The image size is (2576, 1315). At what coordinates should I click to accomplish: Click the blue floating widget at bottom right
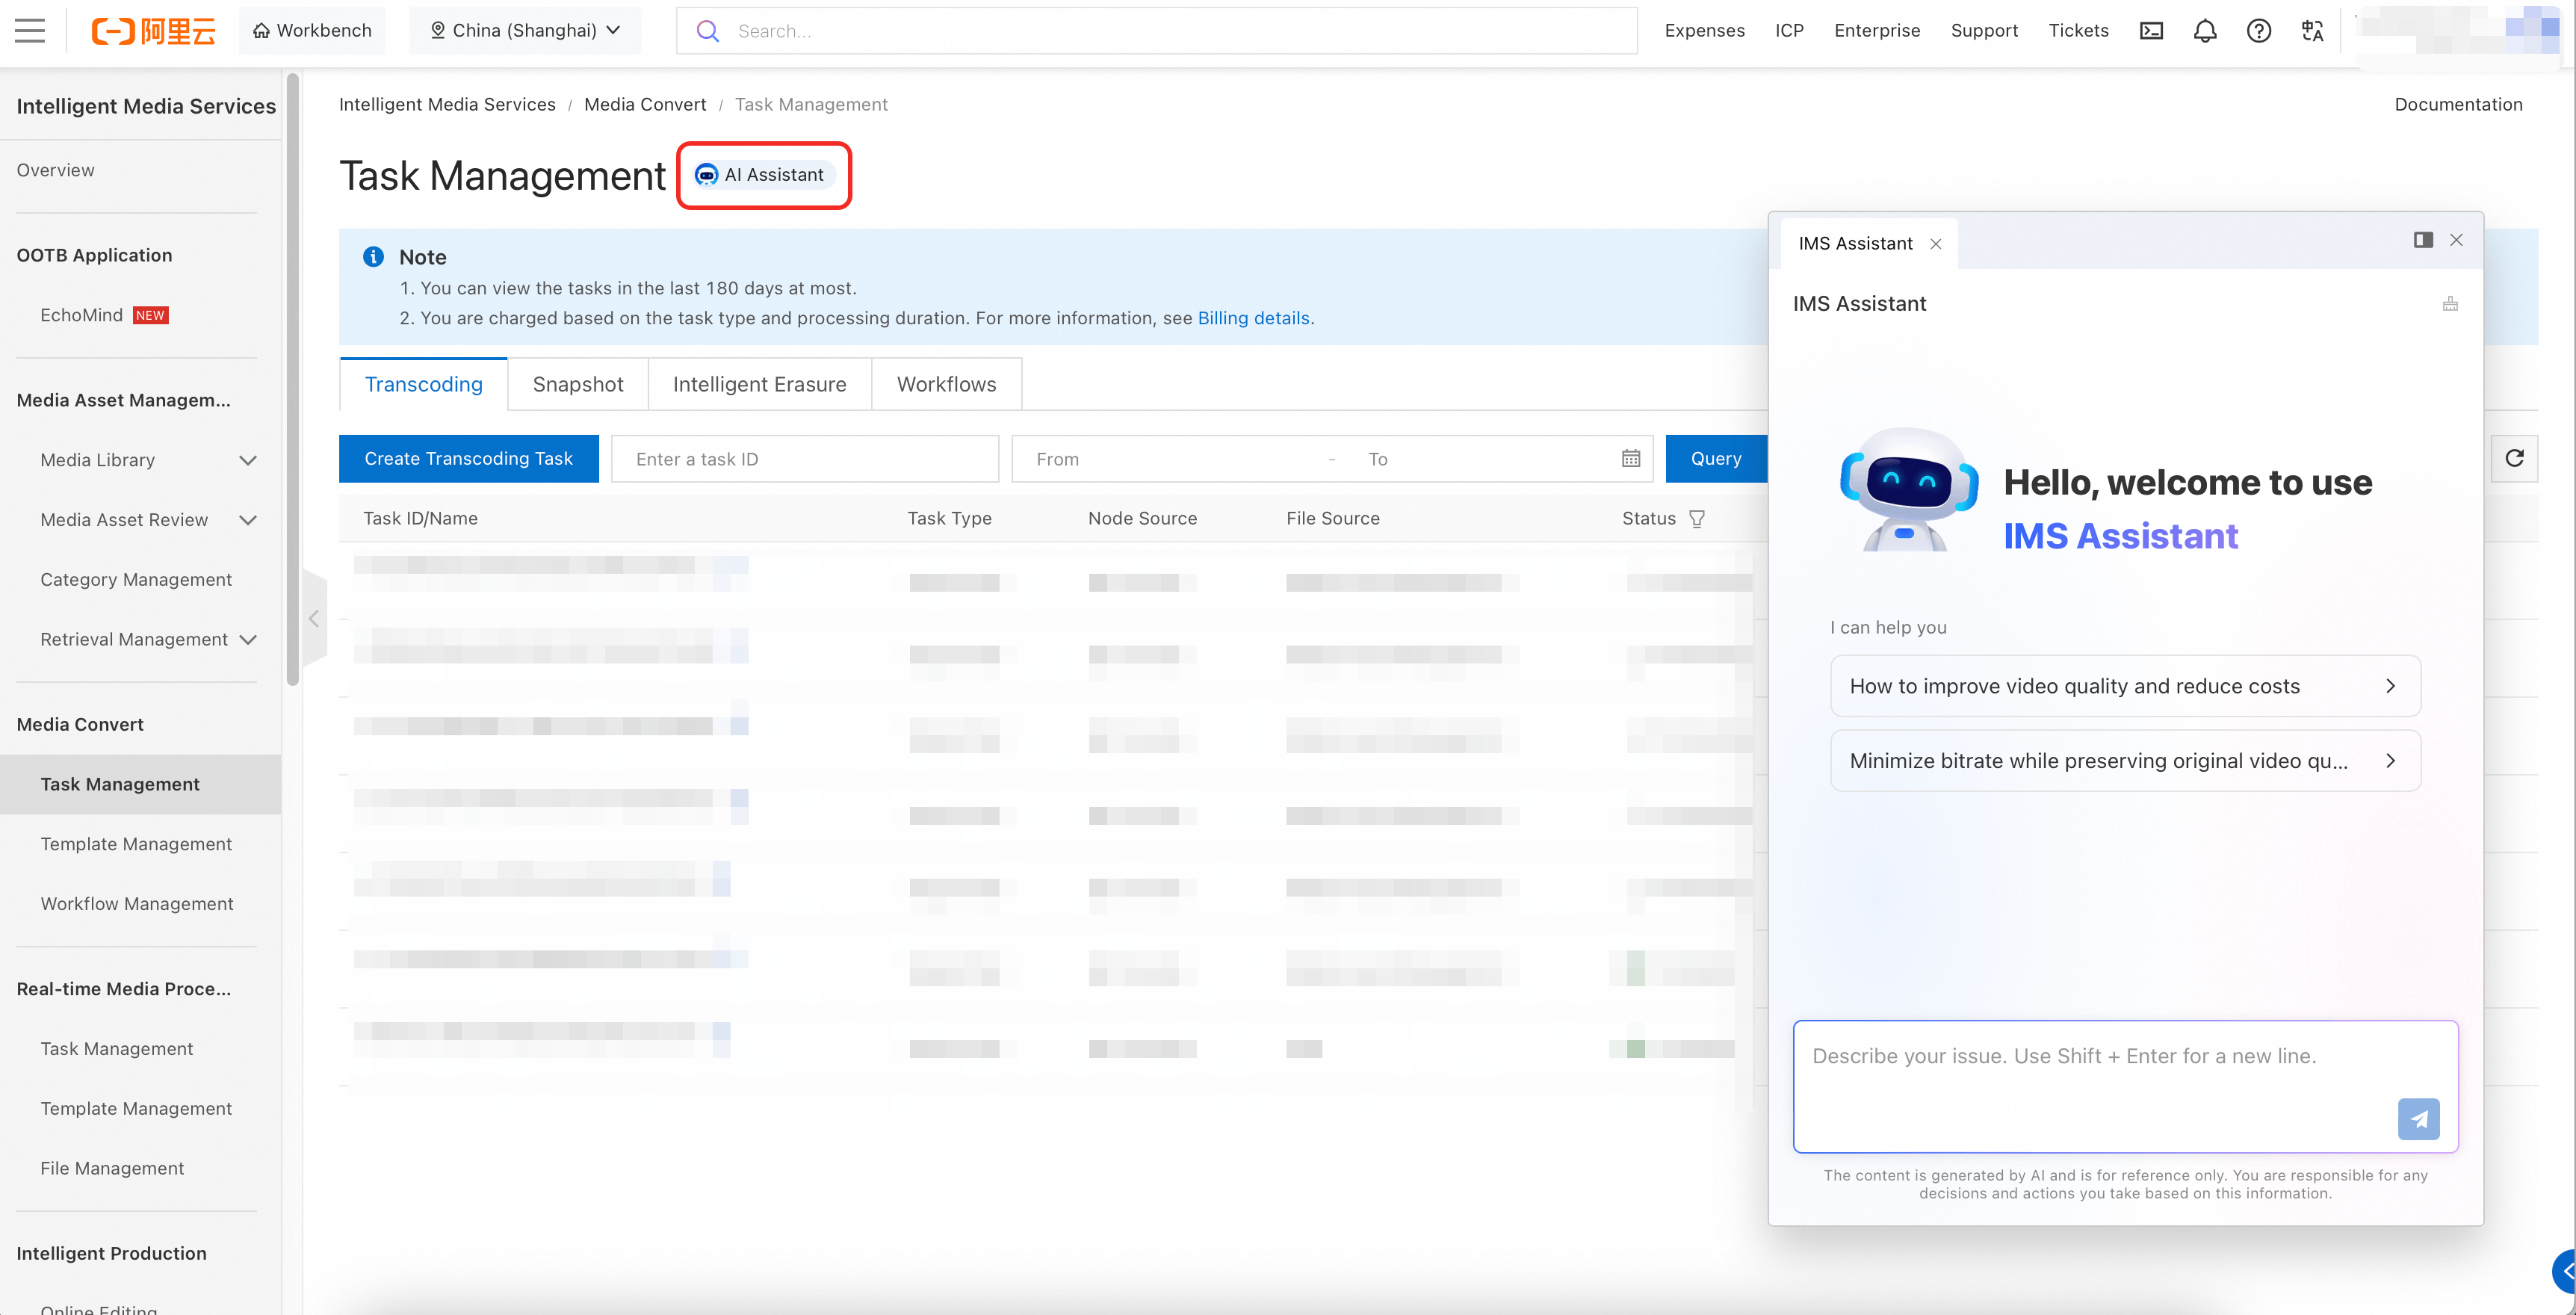(2563, 1271)
